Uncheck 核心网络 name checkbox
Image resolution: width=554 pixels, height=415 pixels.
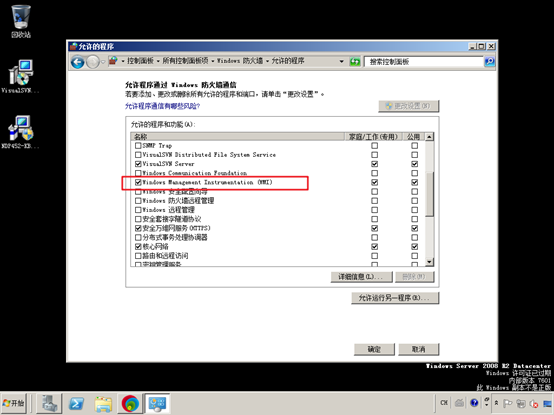[x=138, y=247]
